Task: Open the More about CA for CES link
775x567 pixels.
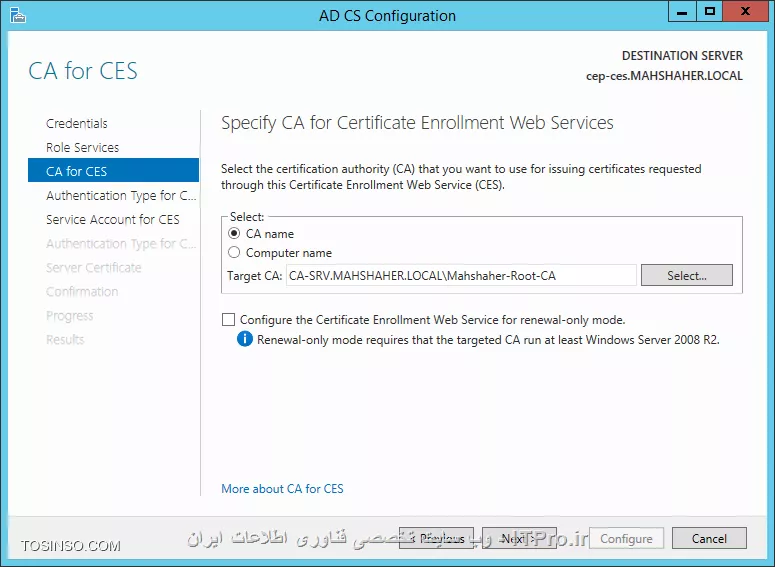Action: [x=282, y=488]
